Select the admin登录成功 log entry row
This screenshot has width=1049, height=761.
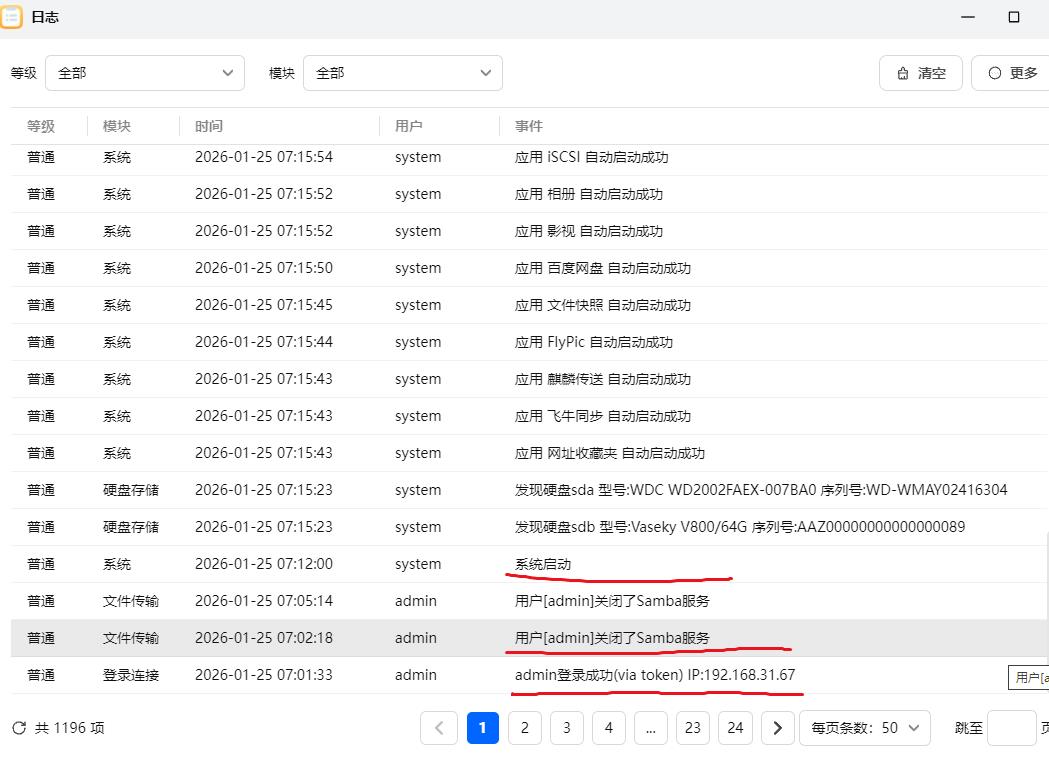[654, 675]
